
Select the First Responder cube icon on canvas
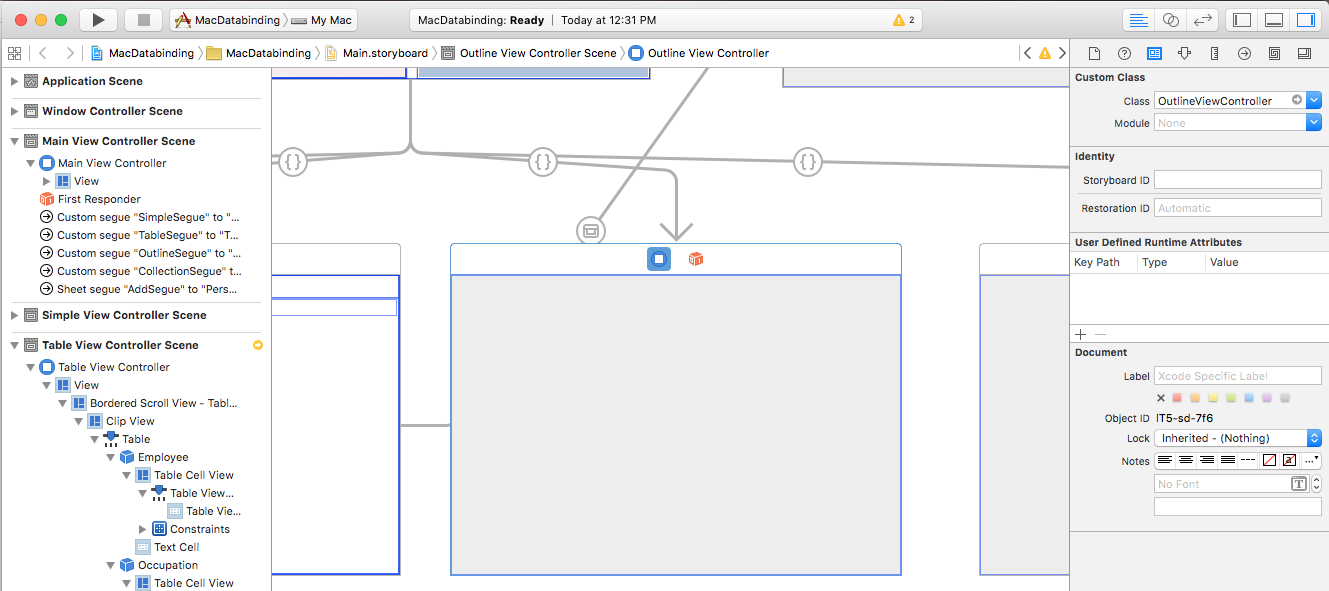click(x=696, y=259)
